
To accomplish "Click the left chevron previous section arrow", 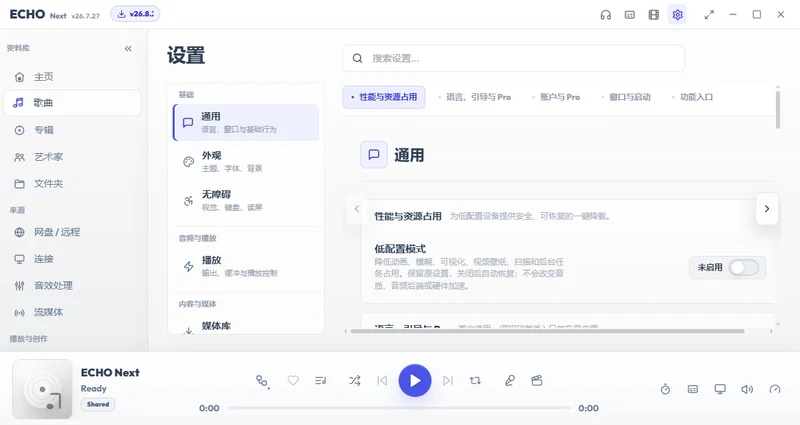I will [357, 209].
